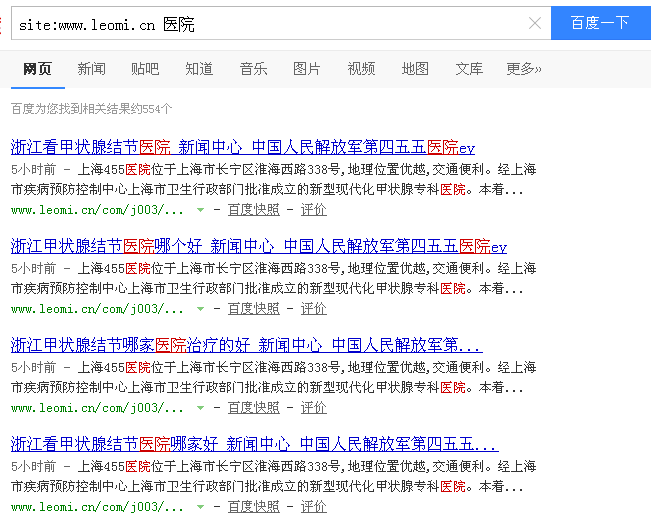Open fourth result 浙江看甲状腺结节医院哪家好
This screenshot has height=521, width=651.
pos(254,444)
